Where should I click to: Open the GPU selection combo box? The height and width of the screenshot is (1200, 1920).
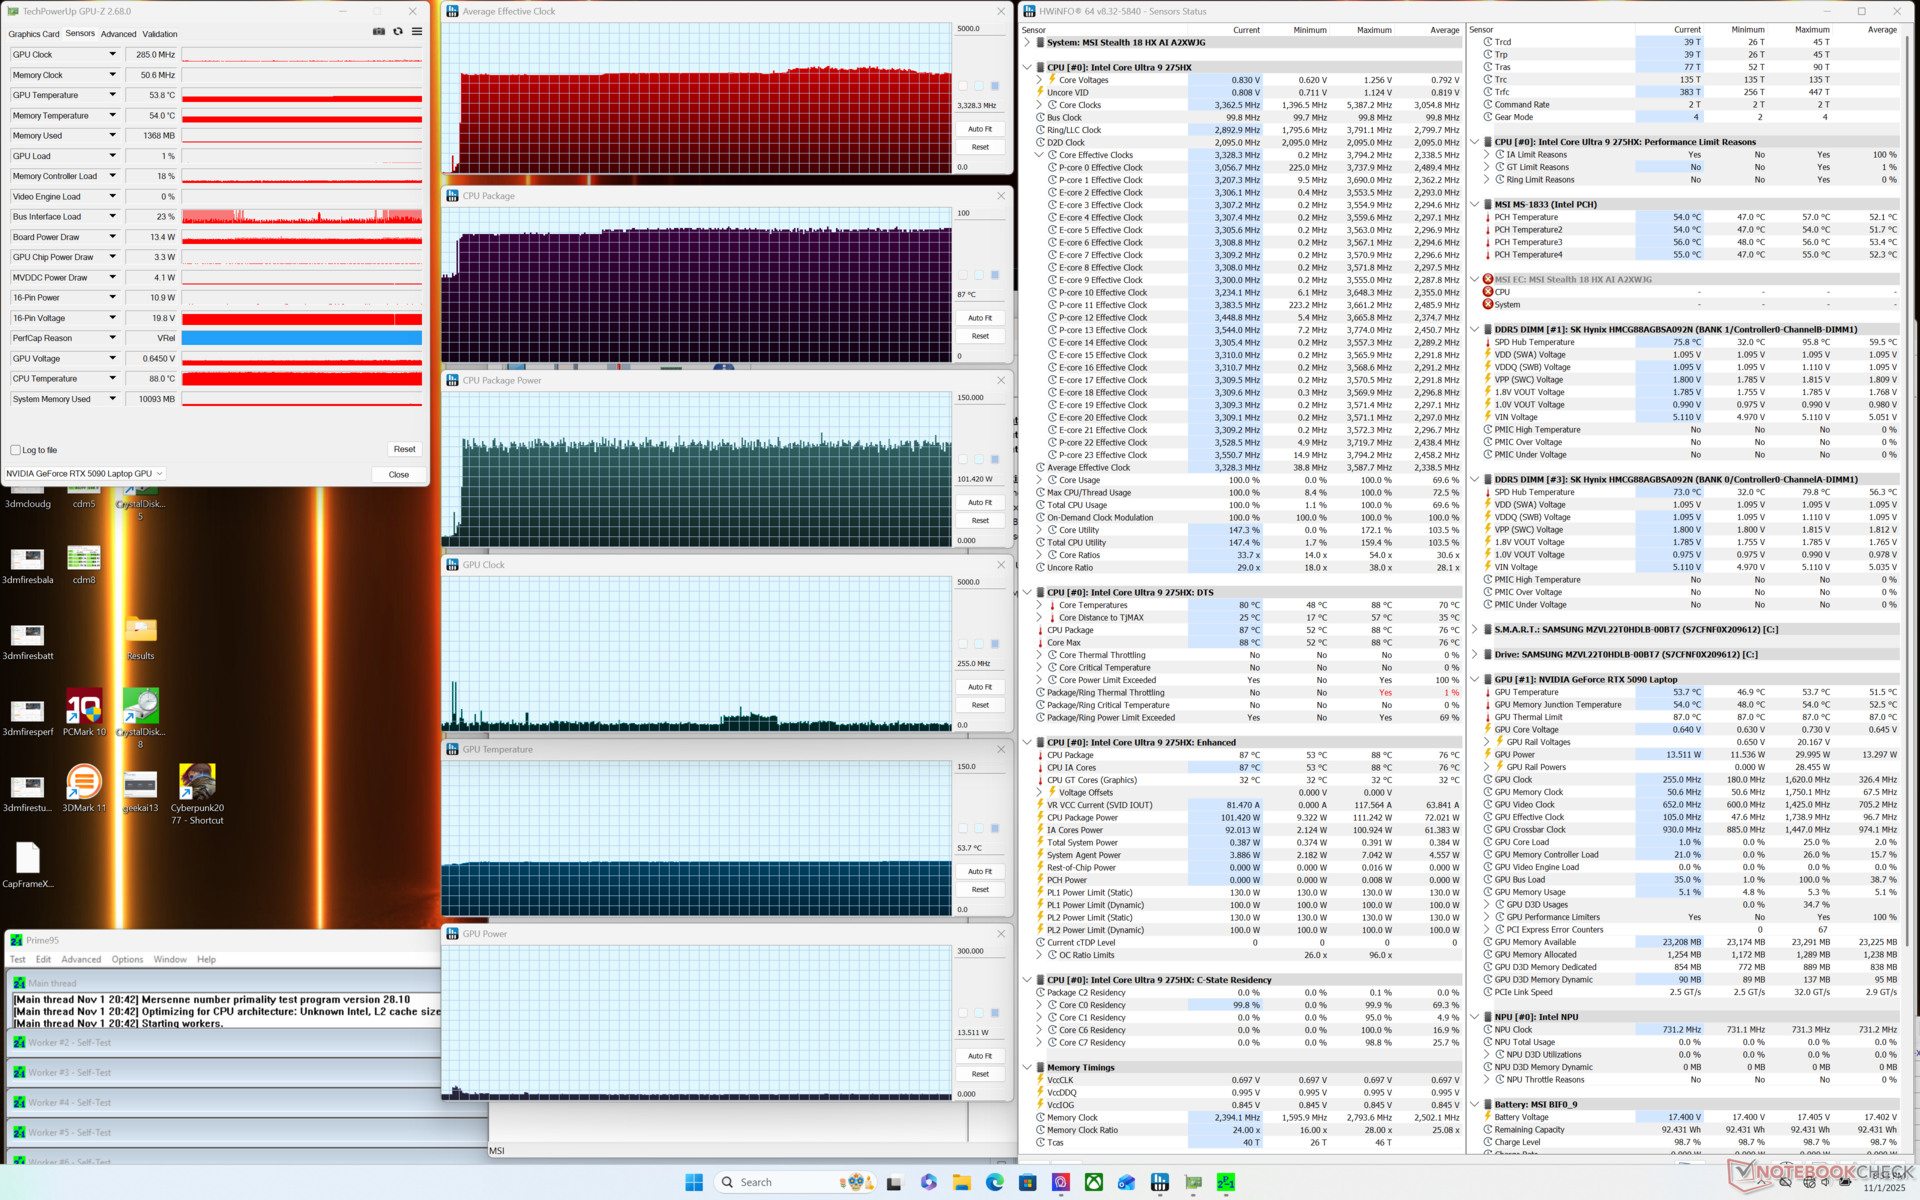click(x=85, y=474)
